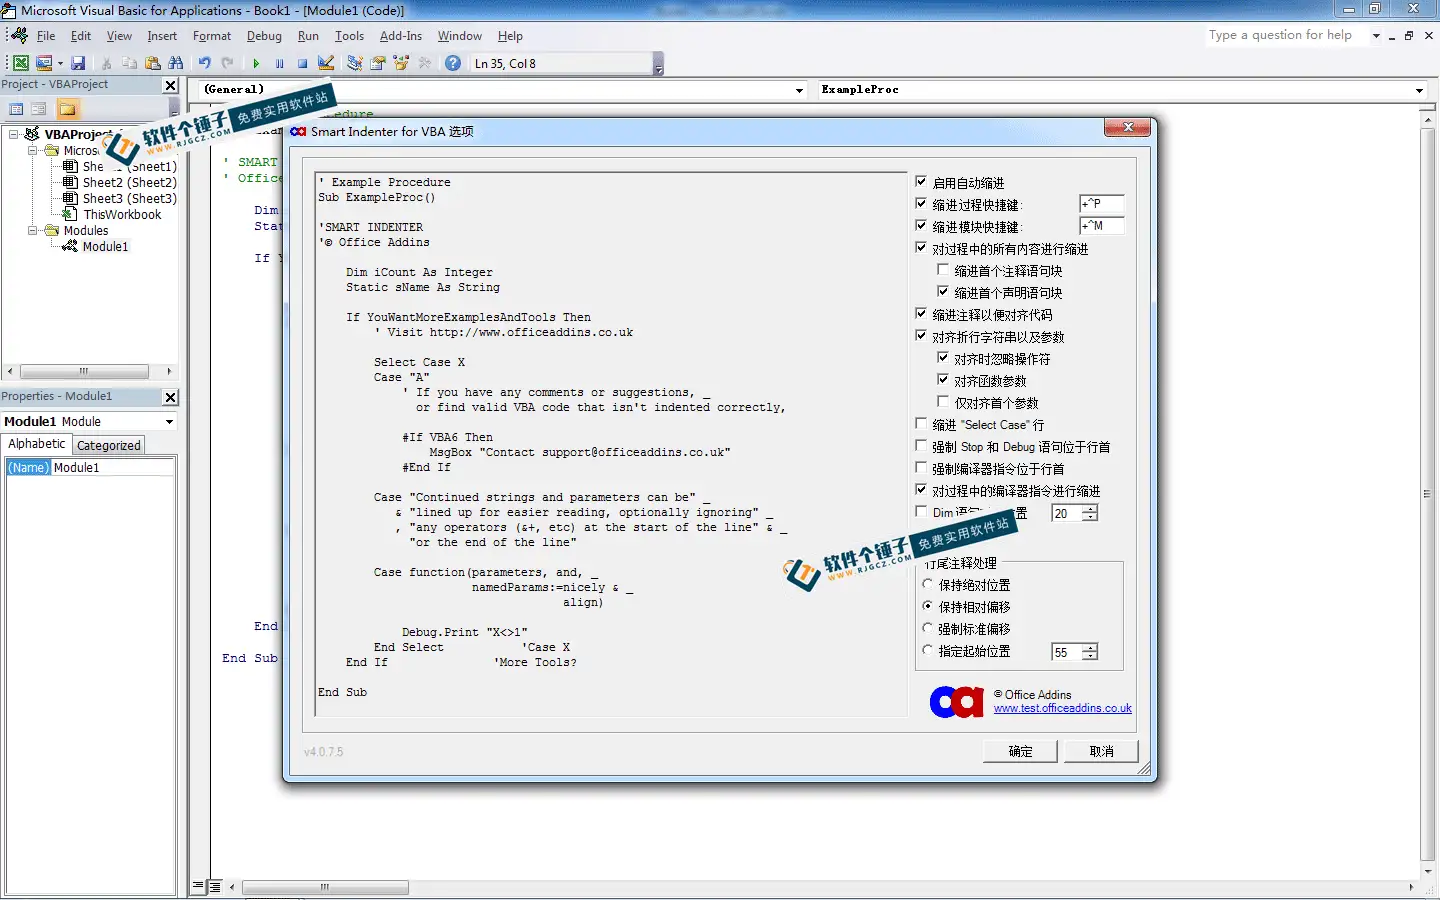The image size is (1440, 900).
Task: Select the 保持绝对位置 radio button
Action: (x=928, y=585)
